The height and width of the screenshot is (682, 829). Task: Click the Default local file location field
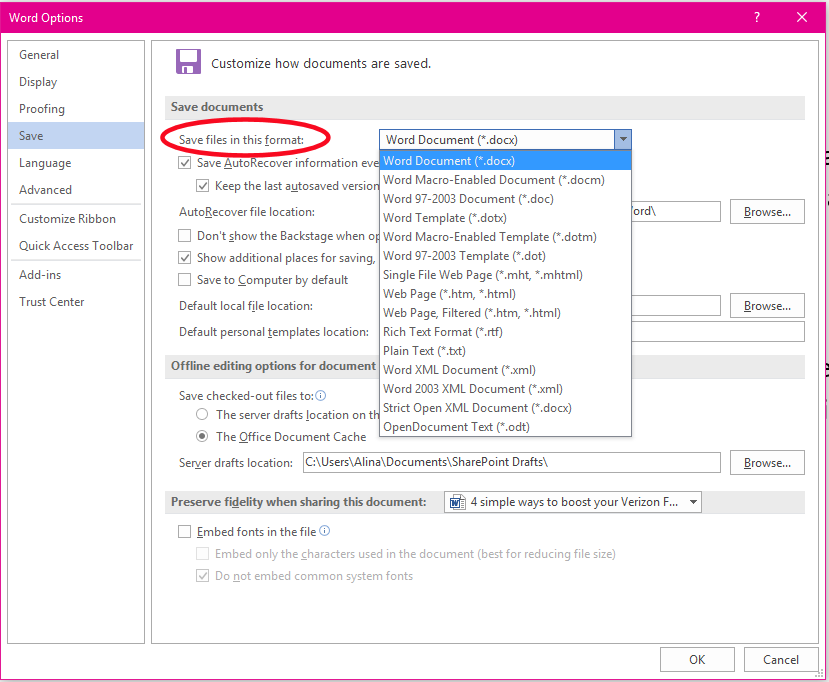[676, 306]
